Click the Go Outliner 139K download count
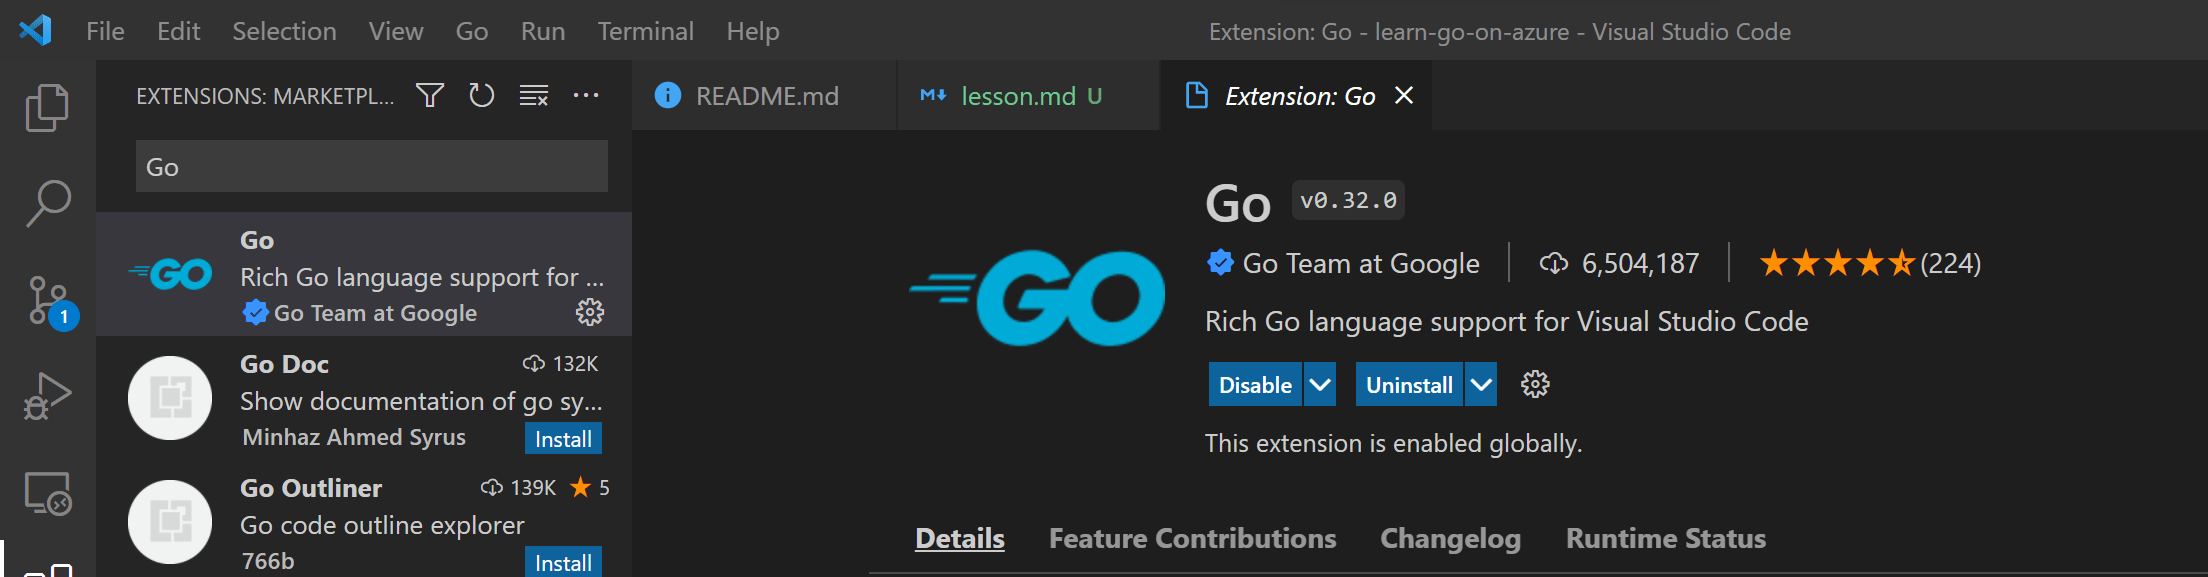Screen dimensions: 2208x577 518,487
